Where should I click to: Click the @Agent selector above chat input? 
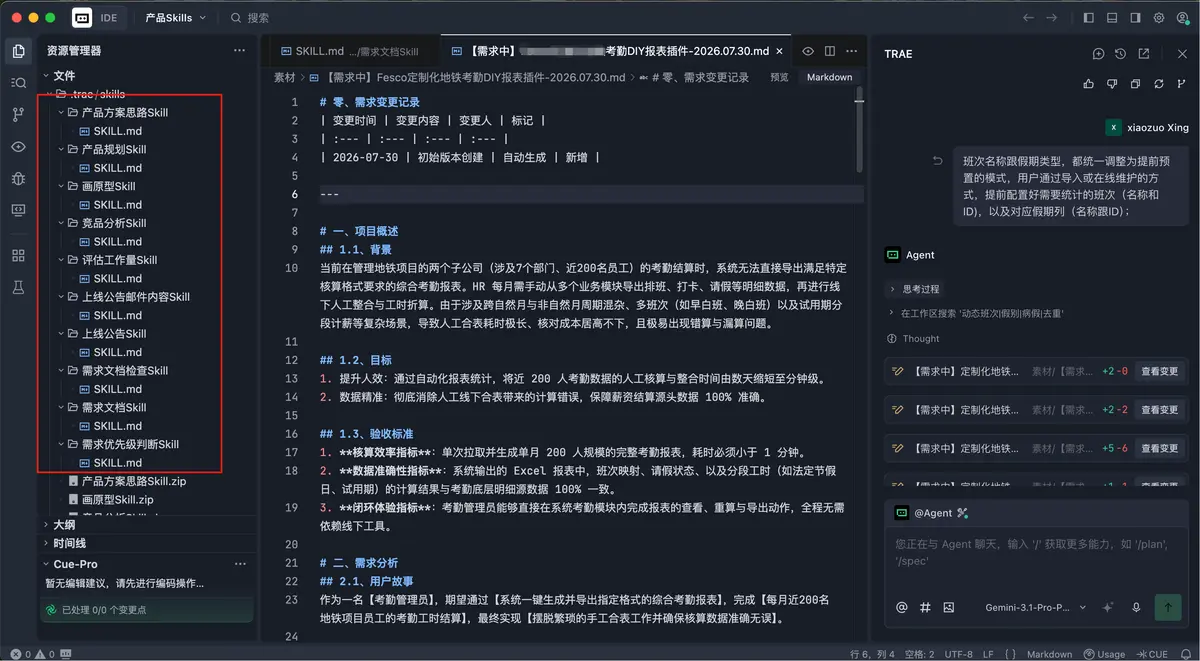pyautogui.click(x=932, y=513)
